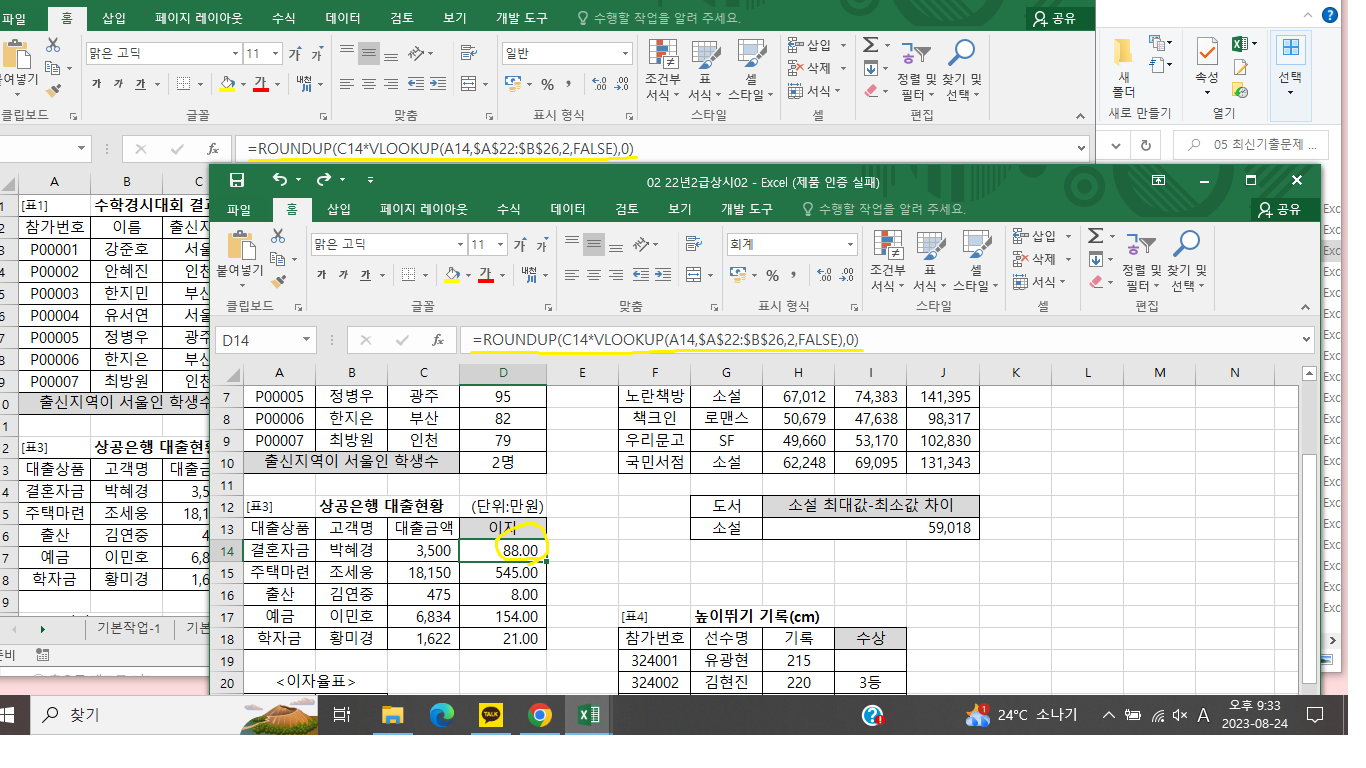Toggle bold formatting in the front Excel window
The width and height of the screenshot is (1366, 768).
(x=321, y=275)
